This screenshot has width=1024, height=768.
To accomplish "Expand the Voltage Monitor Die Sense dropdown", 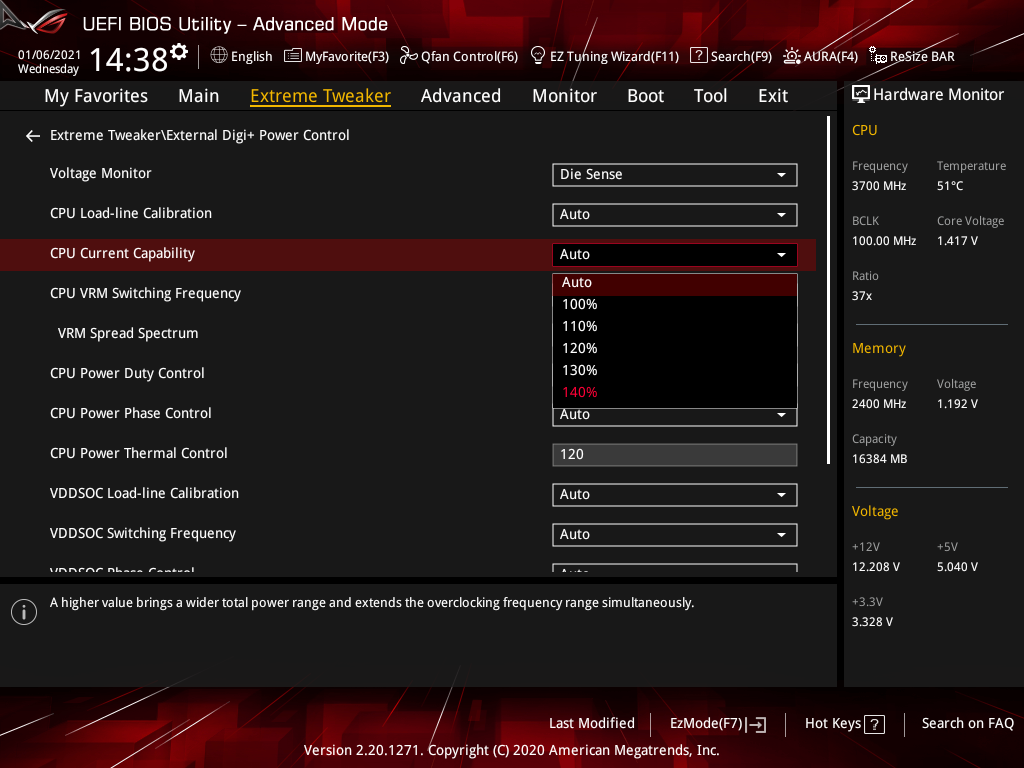I will coord(675,175).
